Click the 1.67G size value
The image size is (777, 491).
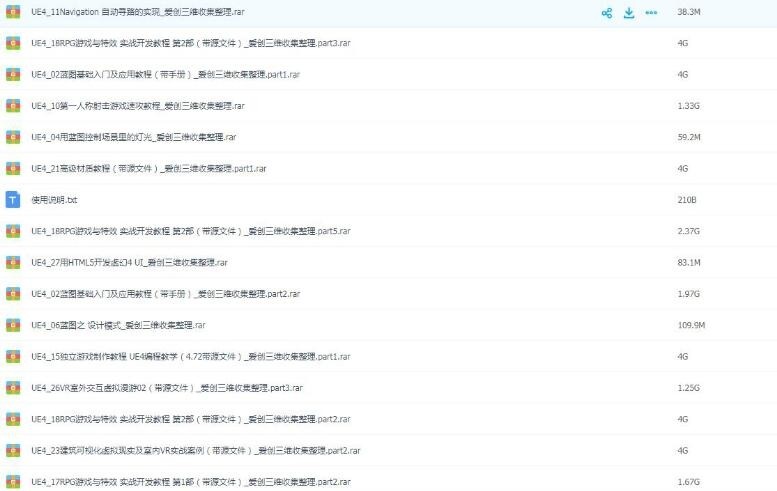coord(689,482)
